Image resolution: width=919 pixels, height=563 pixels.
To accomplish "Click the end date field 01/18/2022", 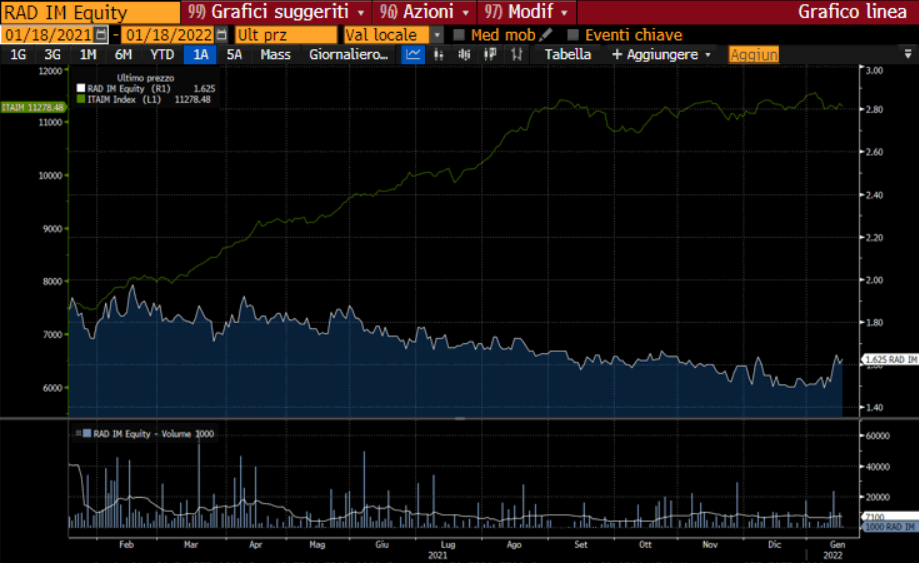I will pyautogui.click(x=169, y=35).
